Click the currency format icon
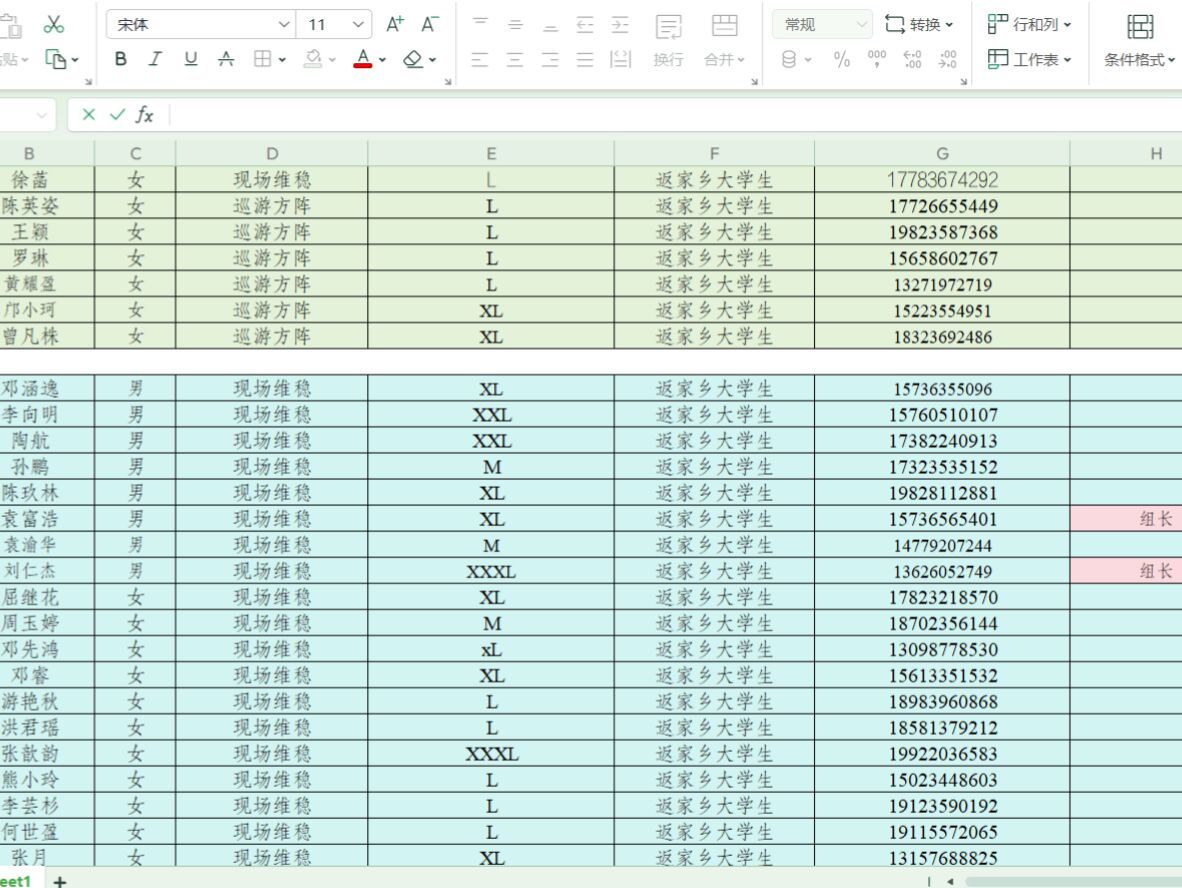This screenshot has width=1182, height=888. tap(789, 59)
